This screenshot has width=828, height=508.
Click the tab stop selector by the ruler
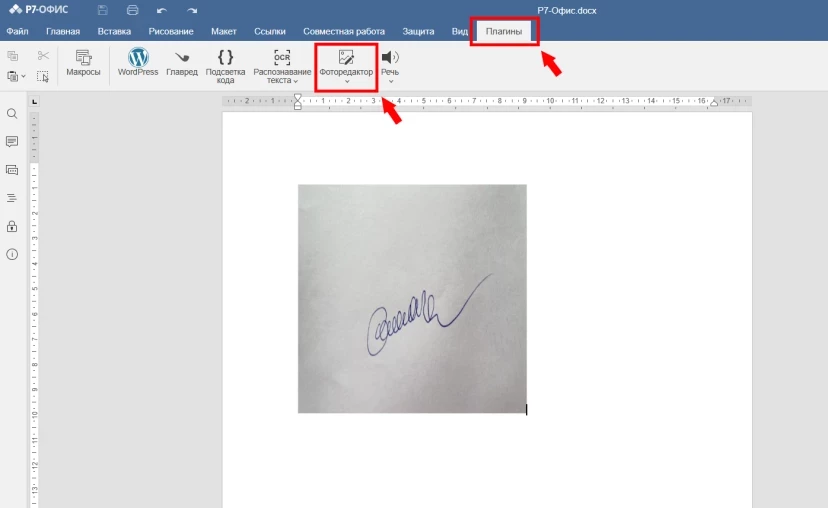[x=33, y=101]
